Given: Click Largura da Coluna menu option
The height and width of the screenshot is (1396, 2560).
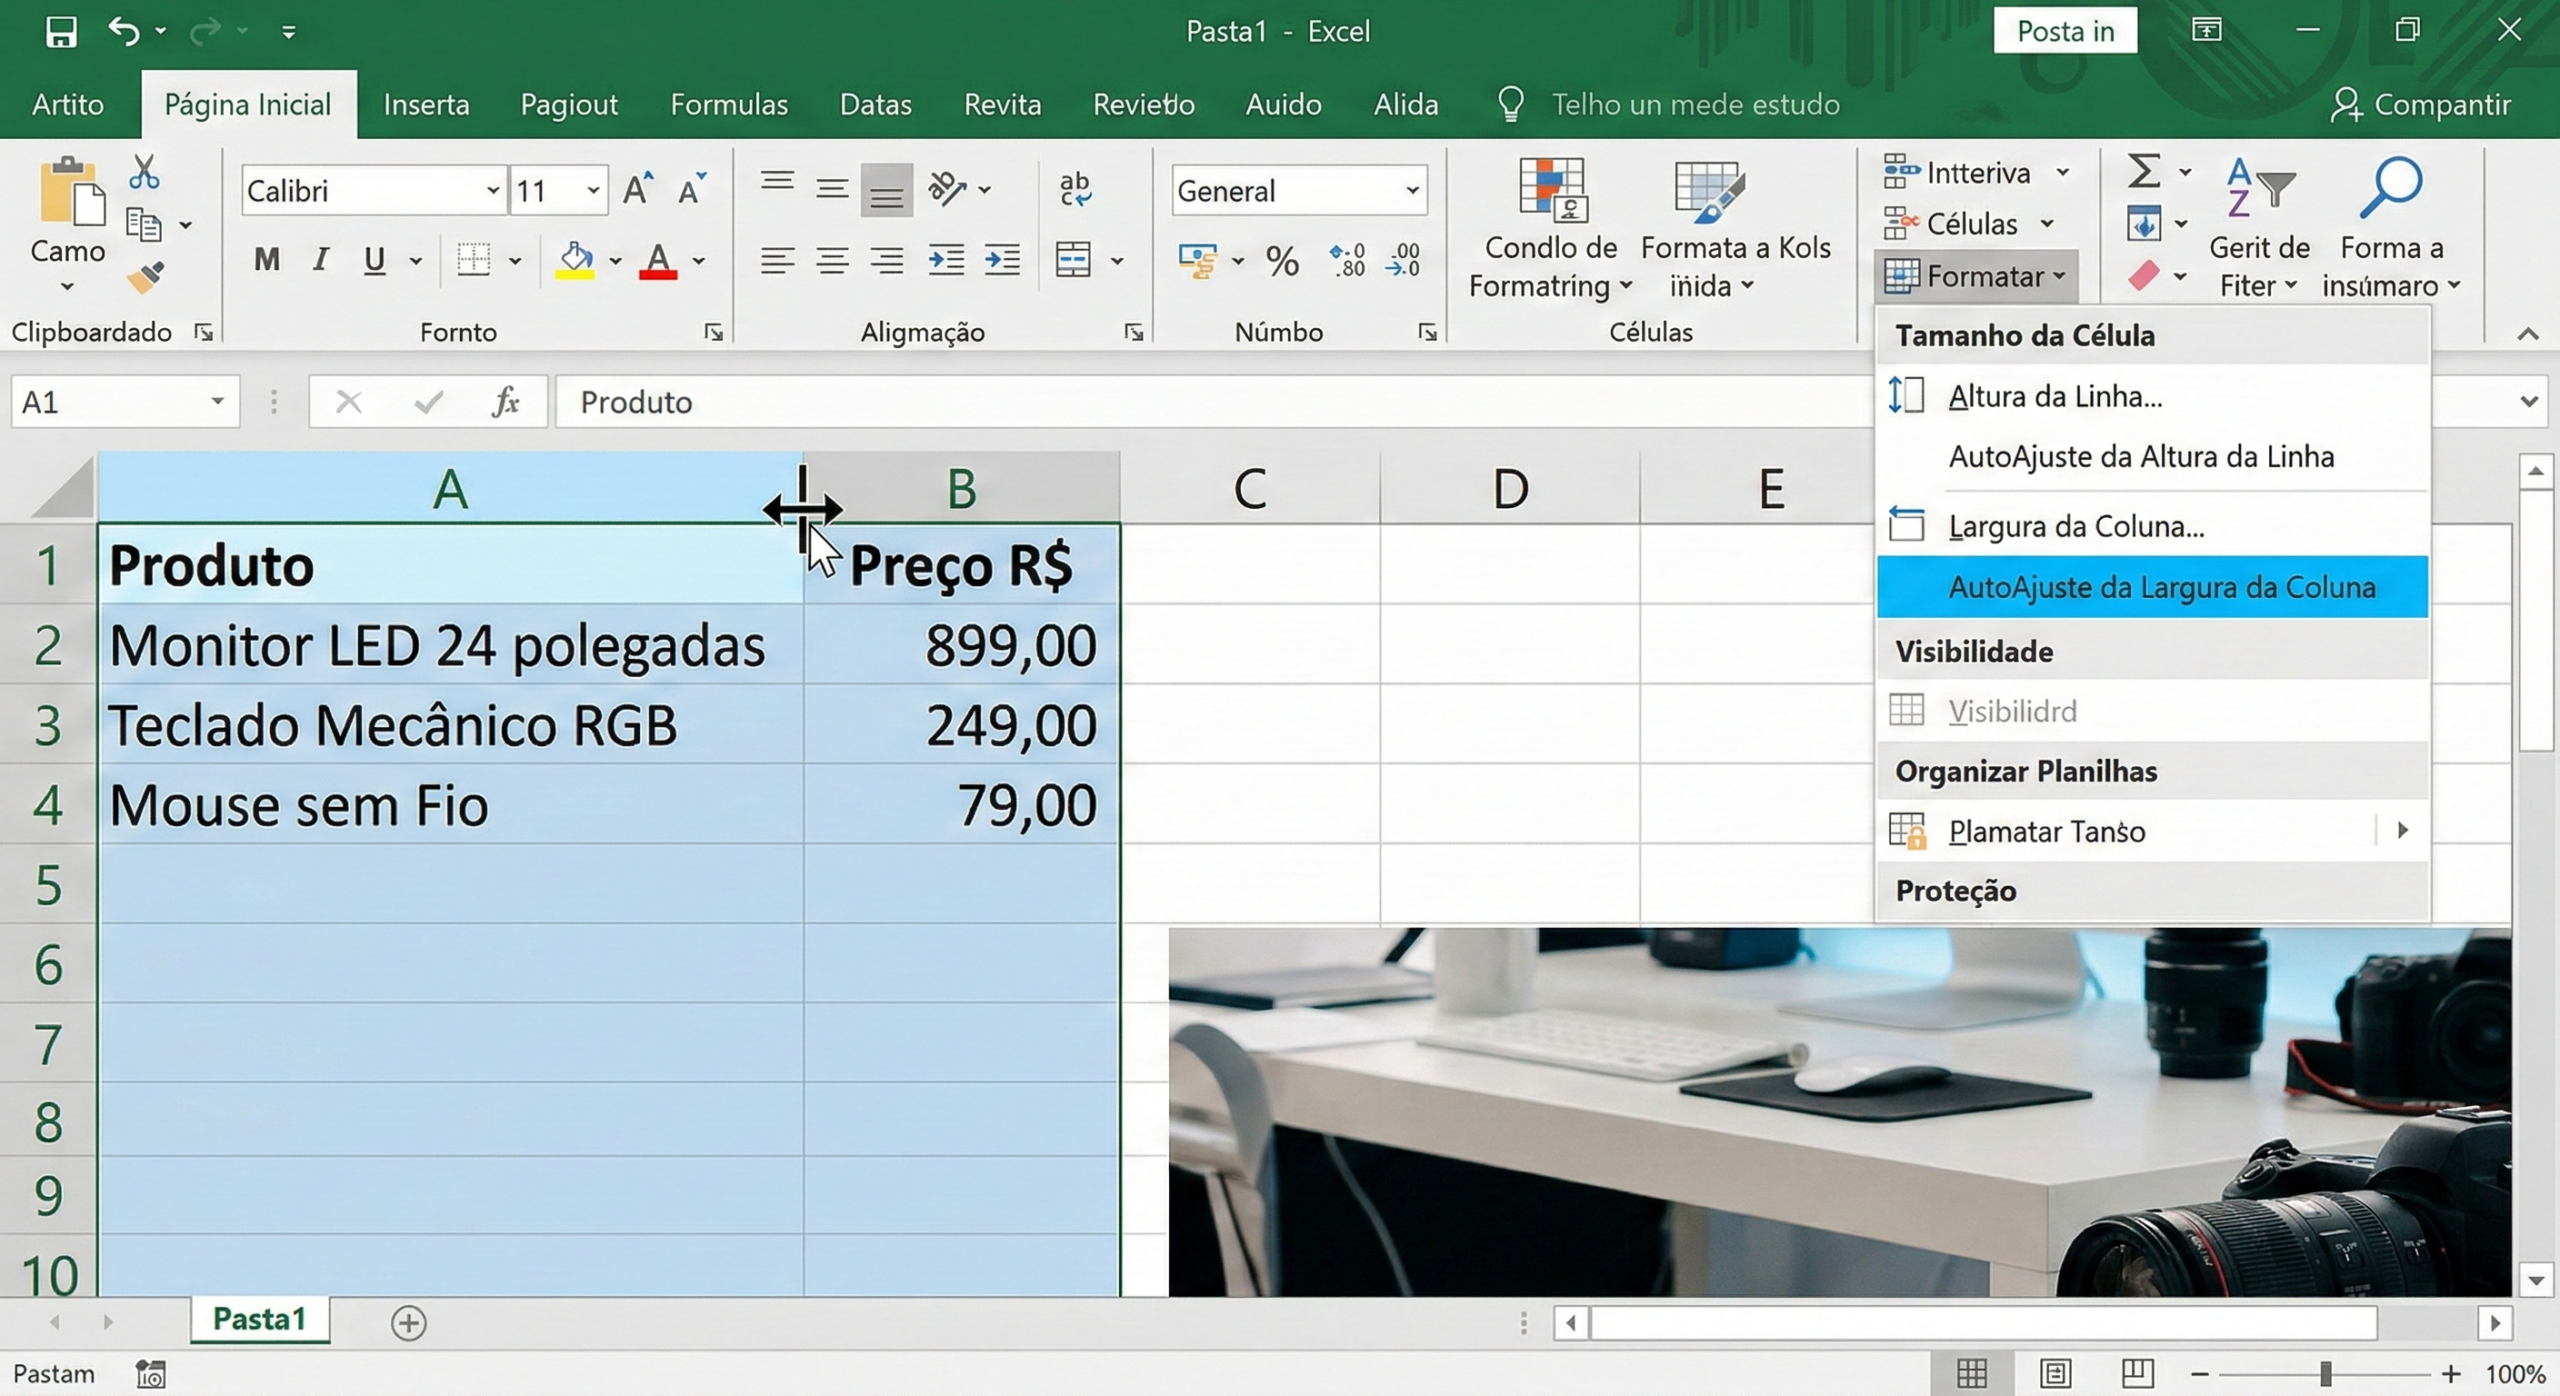Looking at the screenshot, I should [x=2077, y=525].
